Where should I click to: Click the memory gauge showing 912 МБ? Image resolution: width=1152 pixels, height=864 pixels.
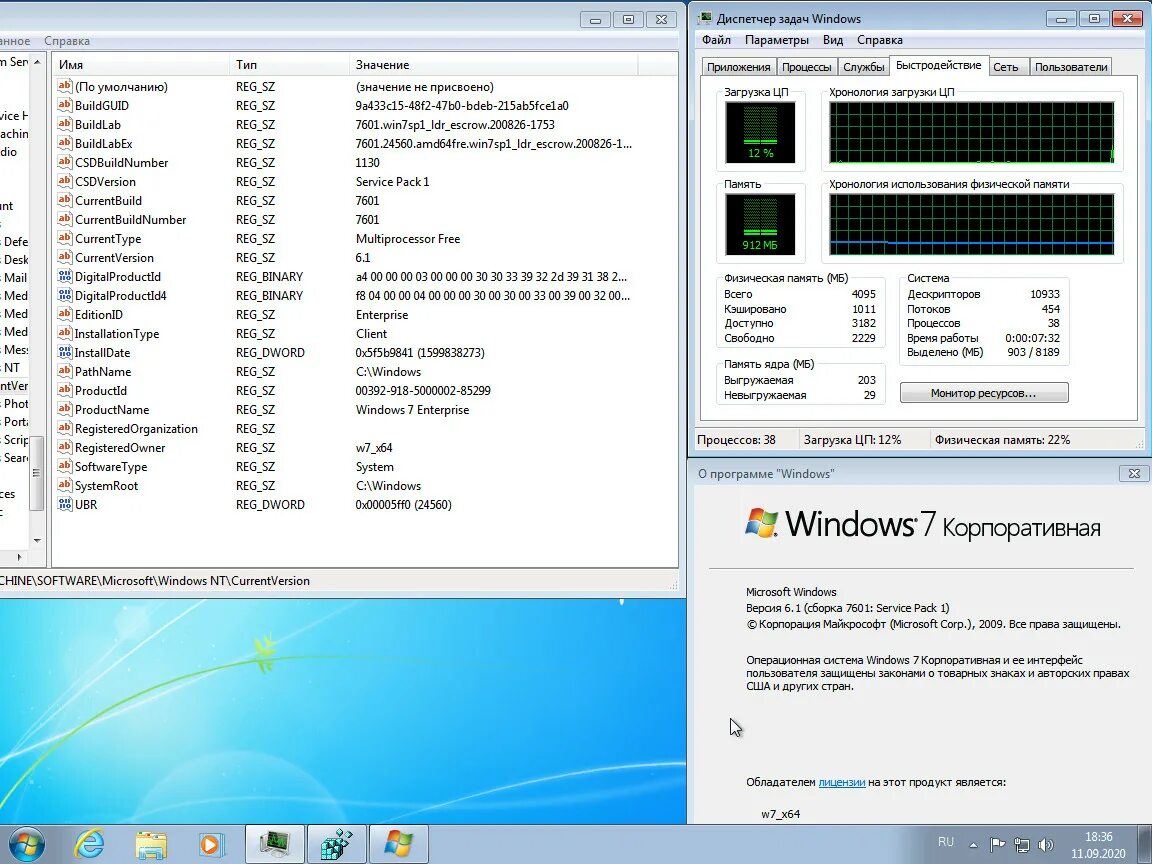click(x=760, y=224)
